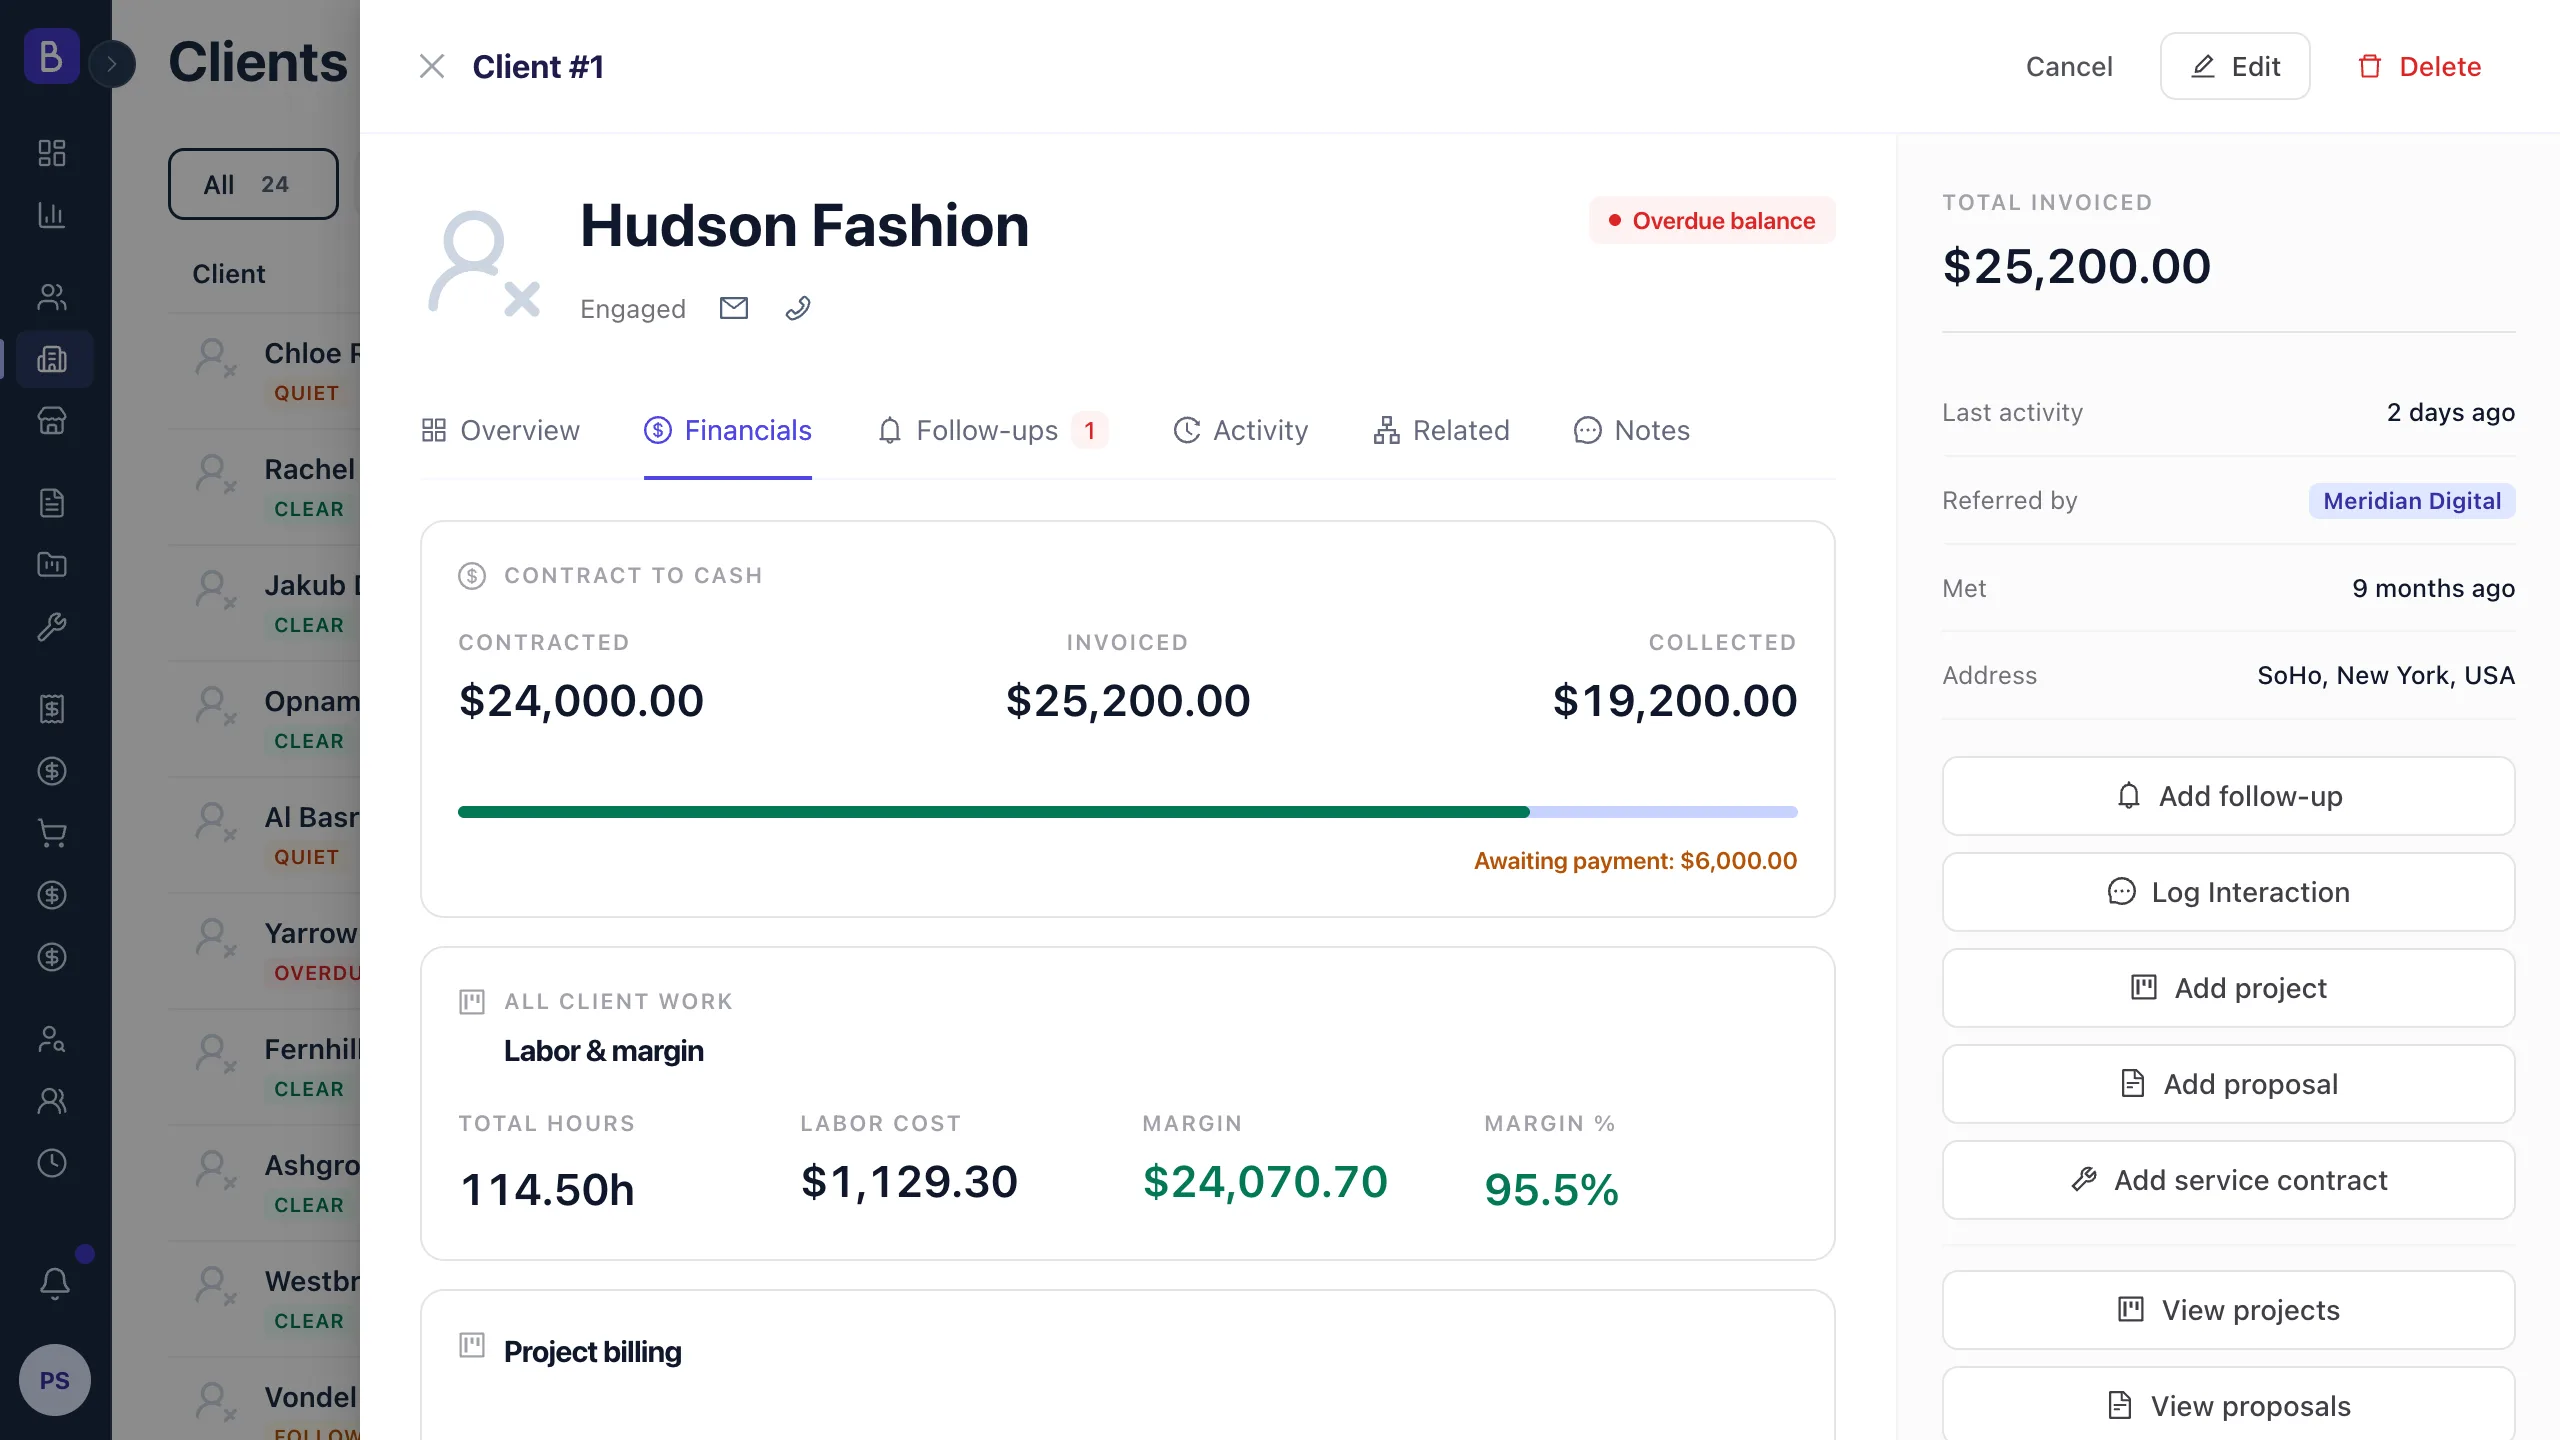Select the Financials tab
This screenshot has width=2560, height=1440.
coord(728,430)
